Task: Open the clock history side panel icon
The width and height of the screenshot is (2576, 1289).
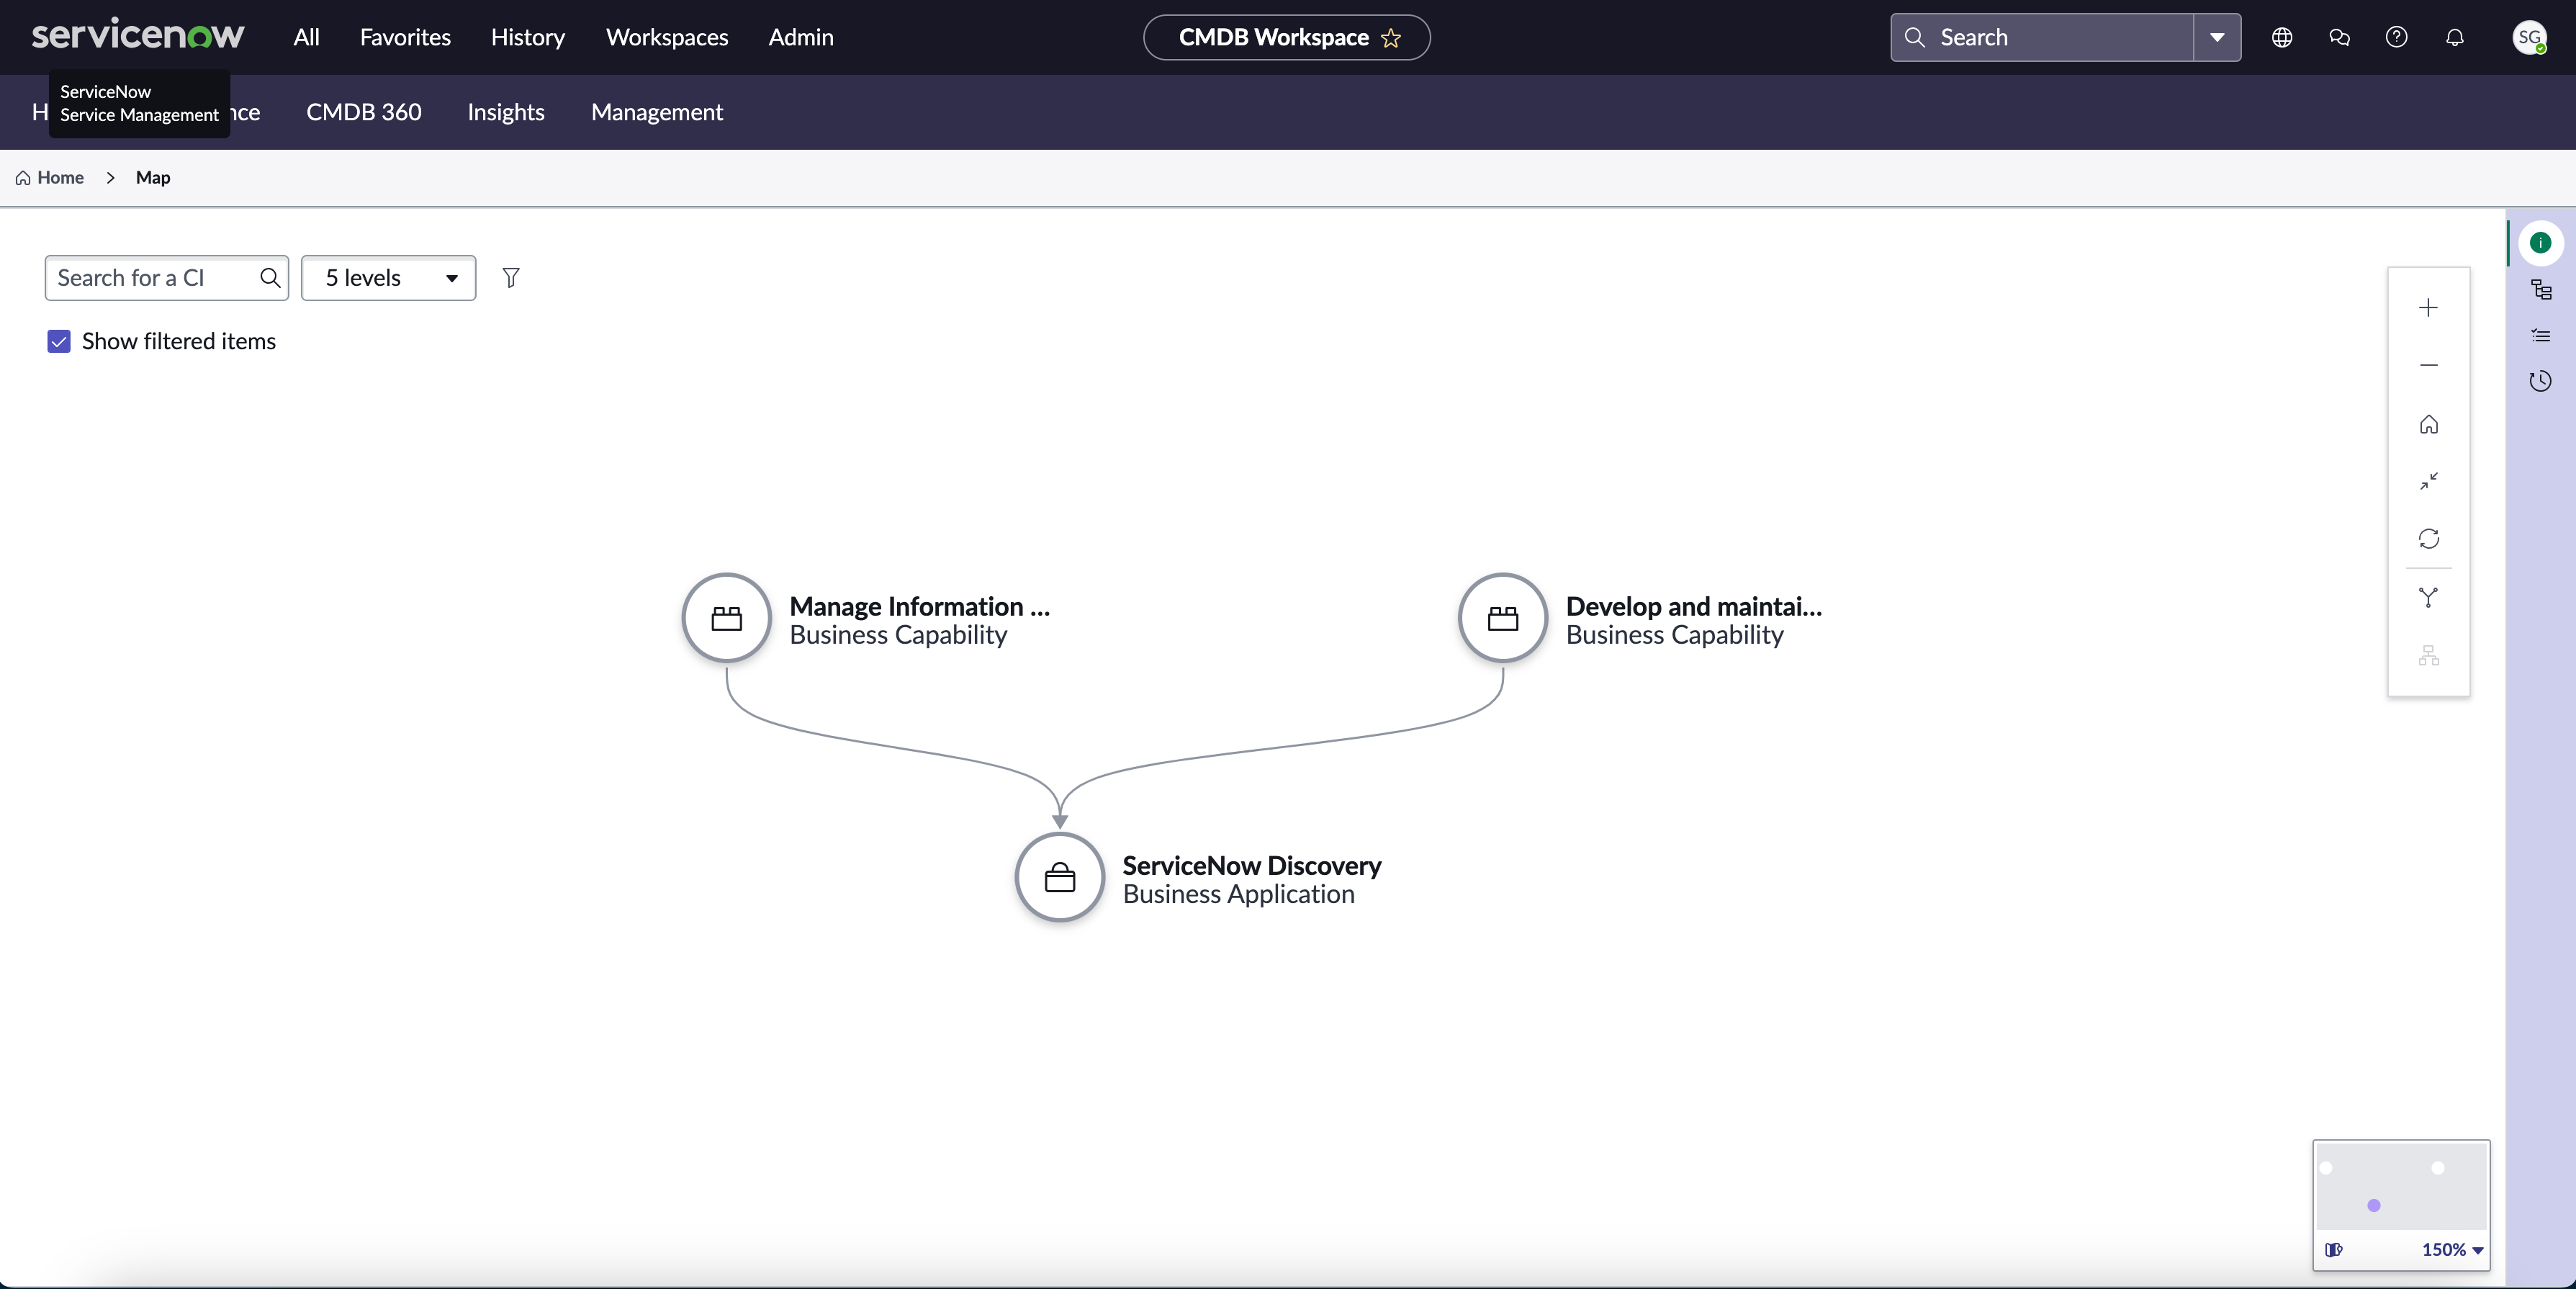Action: (2541, 381)
